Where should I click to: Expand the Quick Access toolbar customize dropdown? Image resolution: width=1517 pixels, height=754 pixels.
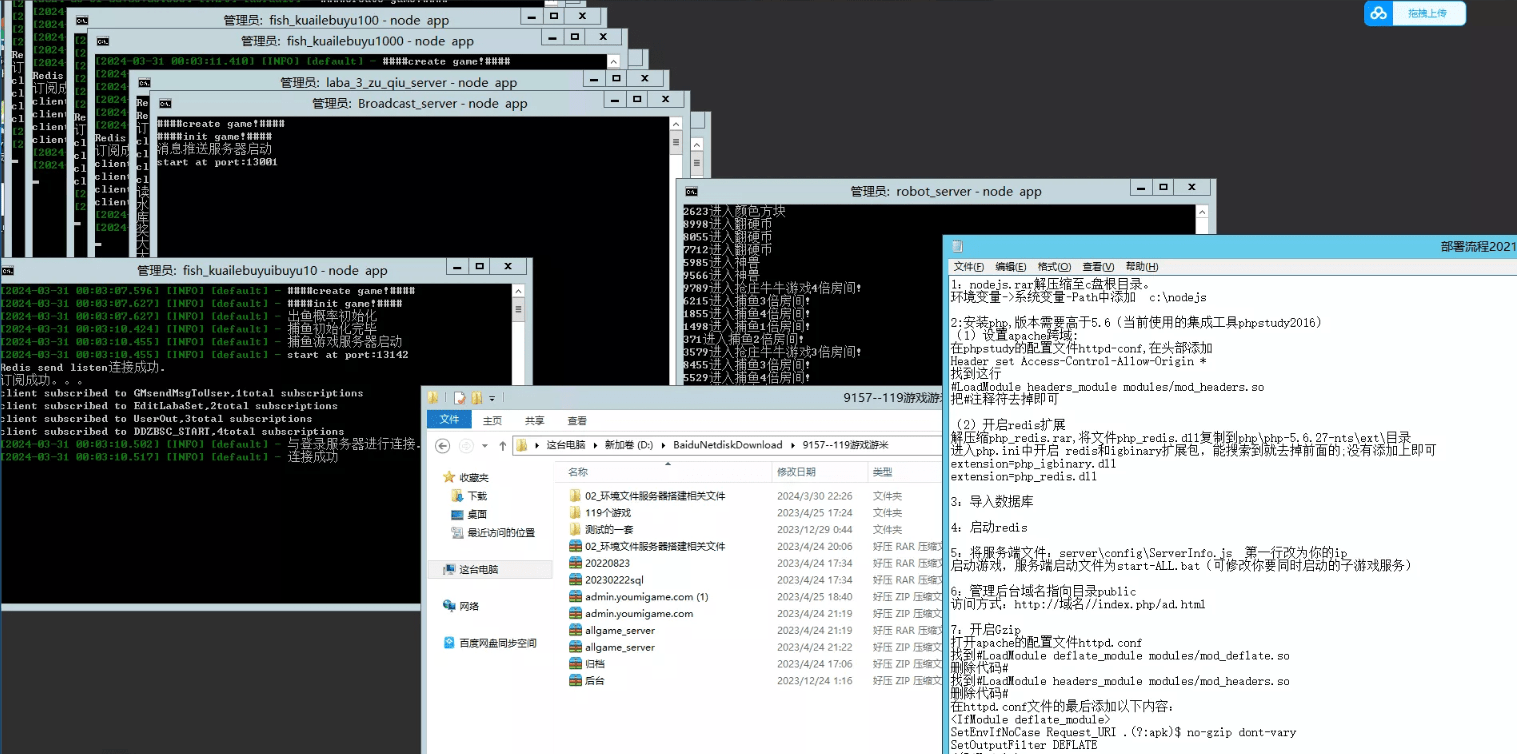pos(492,398)
